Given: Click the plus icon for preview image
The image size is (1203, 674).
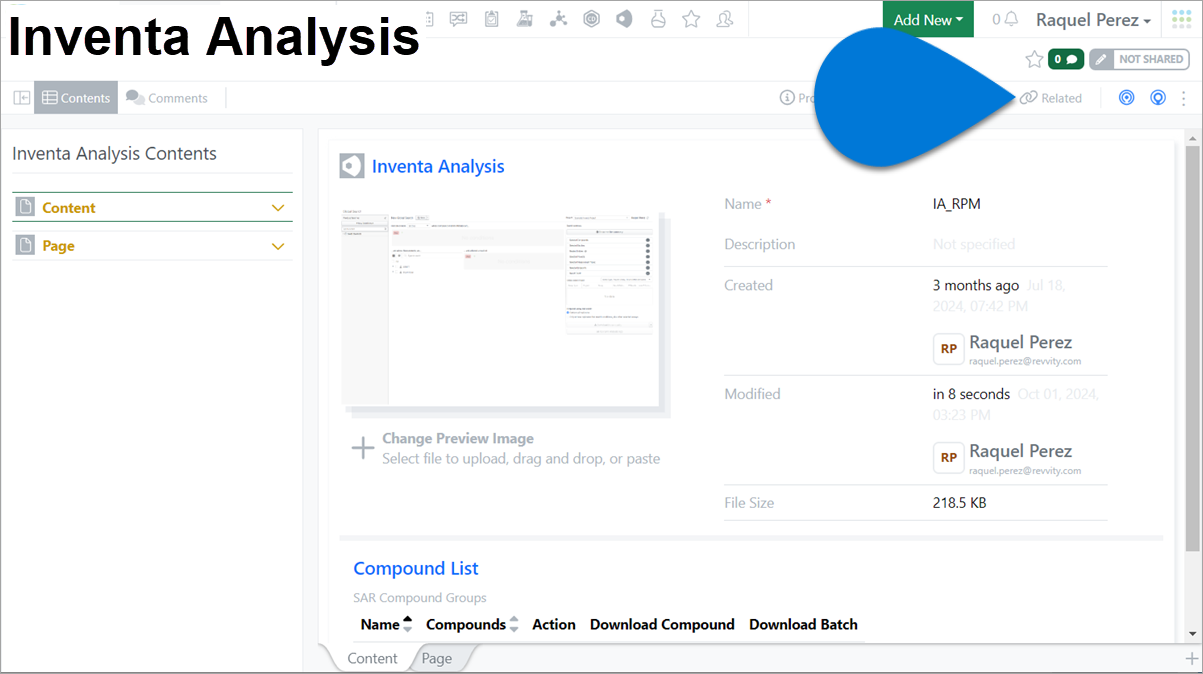Looking at the screenshot, I should (362, 448).
